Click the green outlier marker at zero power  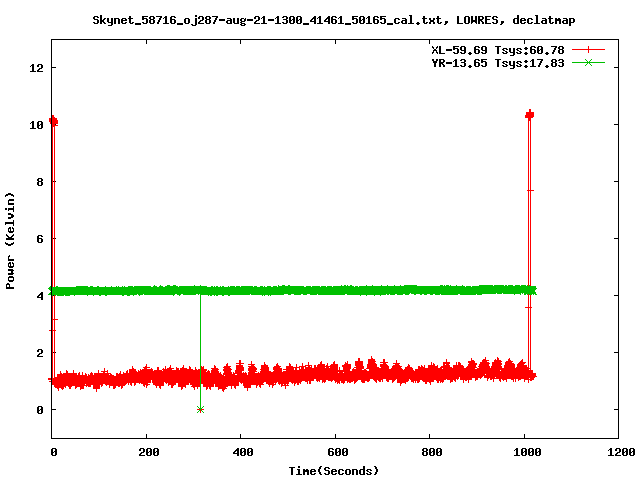coord(200,409)
